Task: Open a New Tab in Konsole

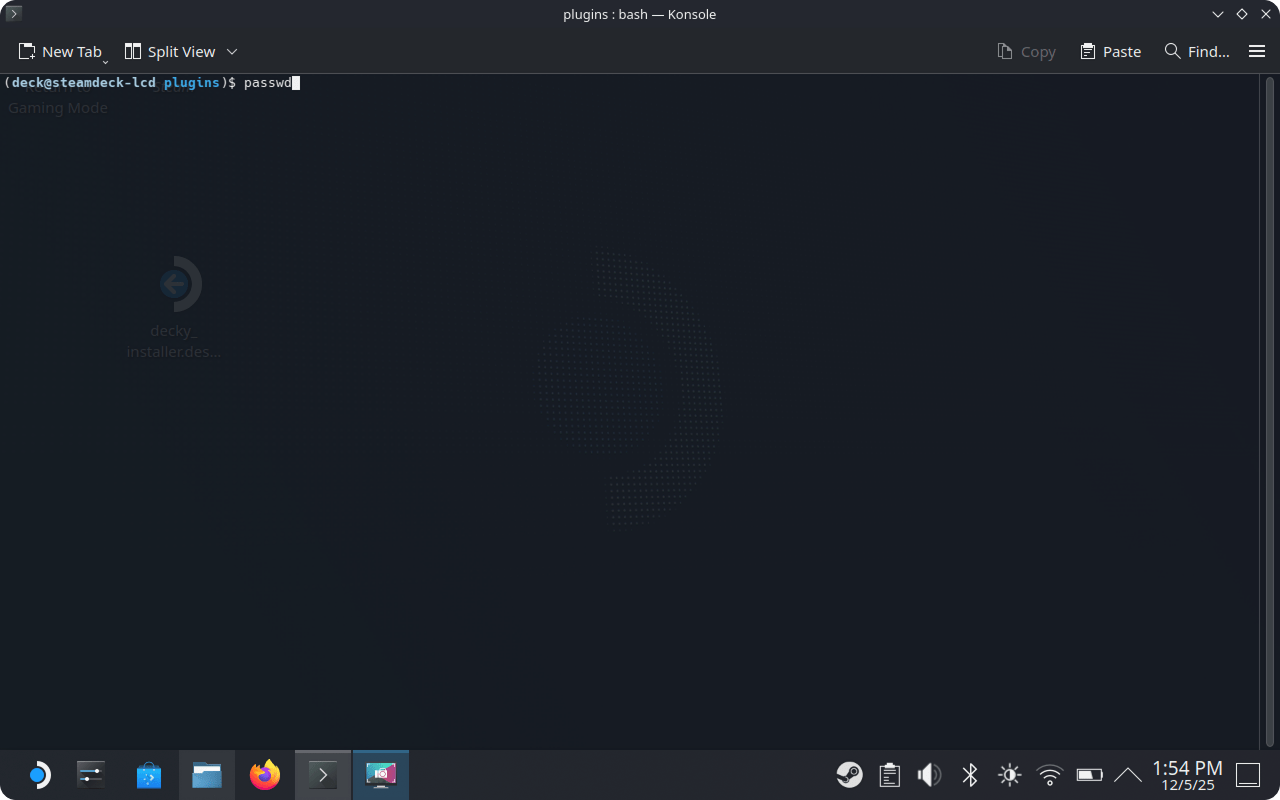Action: (60, 52)
